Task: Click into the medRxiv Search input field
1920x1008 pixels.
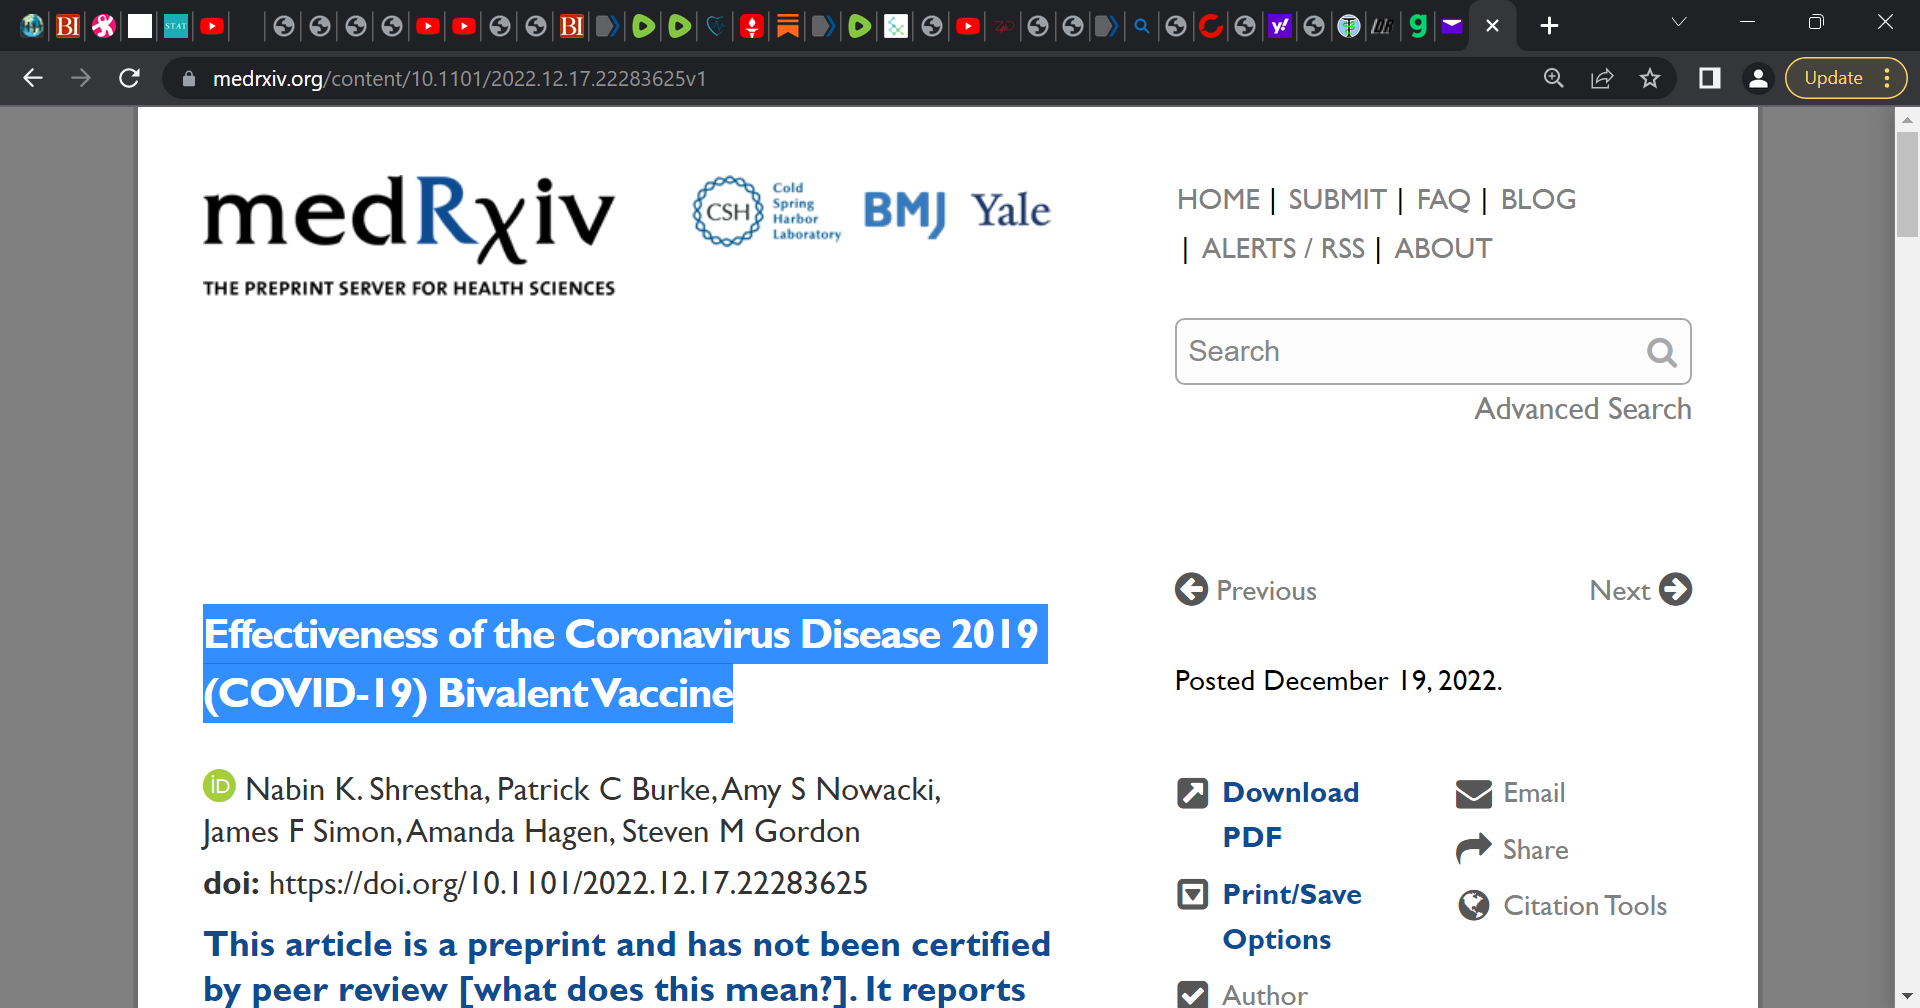Action: tap(1410, 352)
